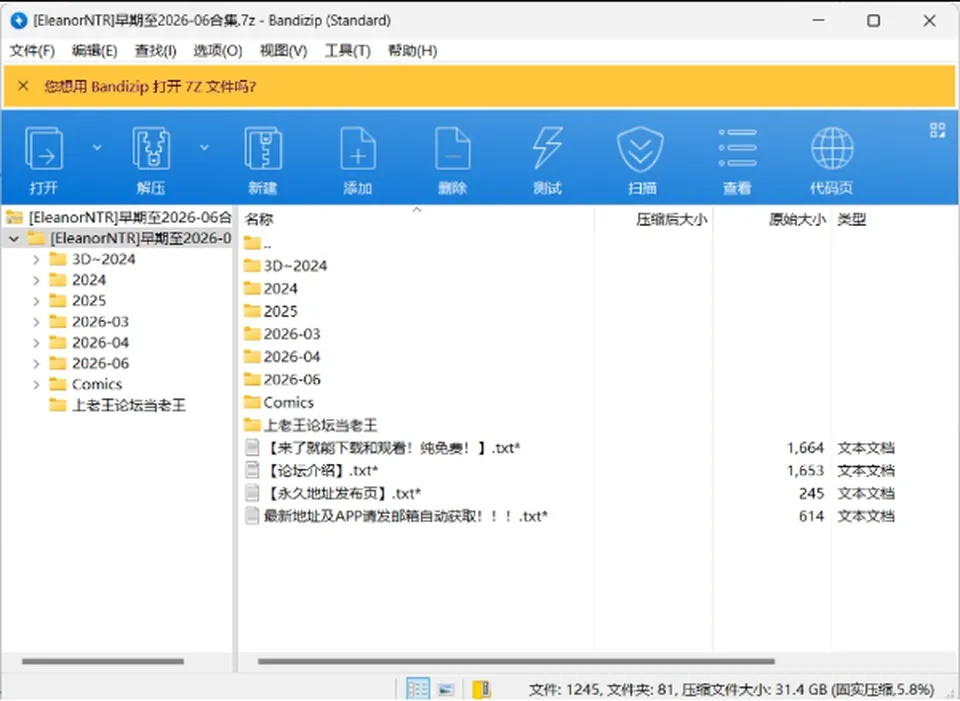Expand the Comics tree node
This screenshot has height=701, width=960.
coord(36,384)
